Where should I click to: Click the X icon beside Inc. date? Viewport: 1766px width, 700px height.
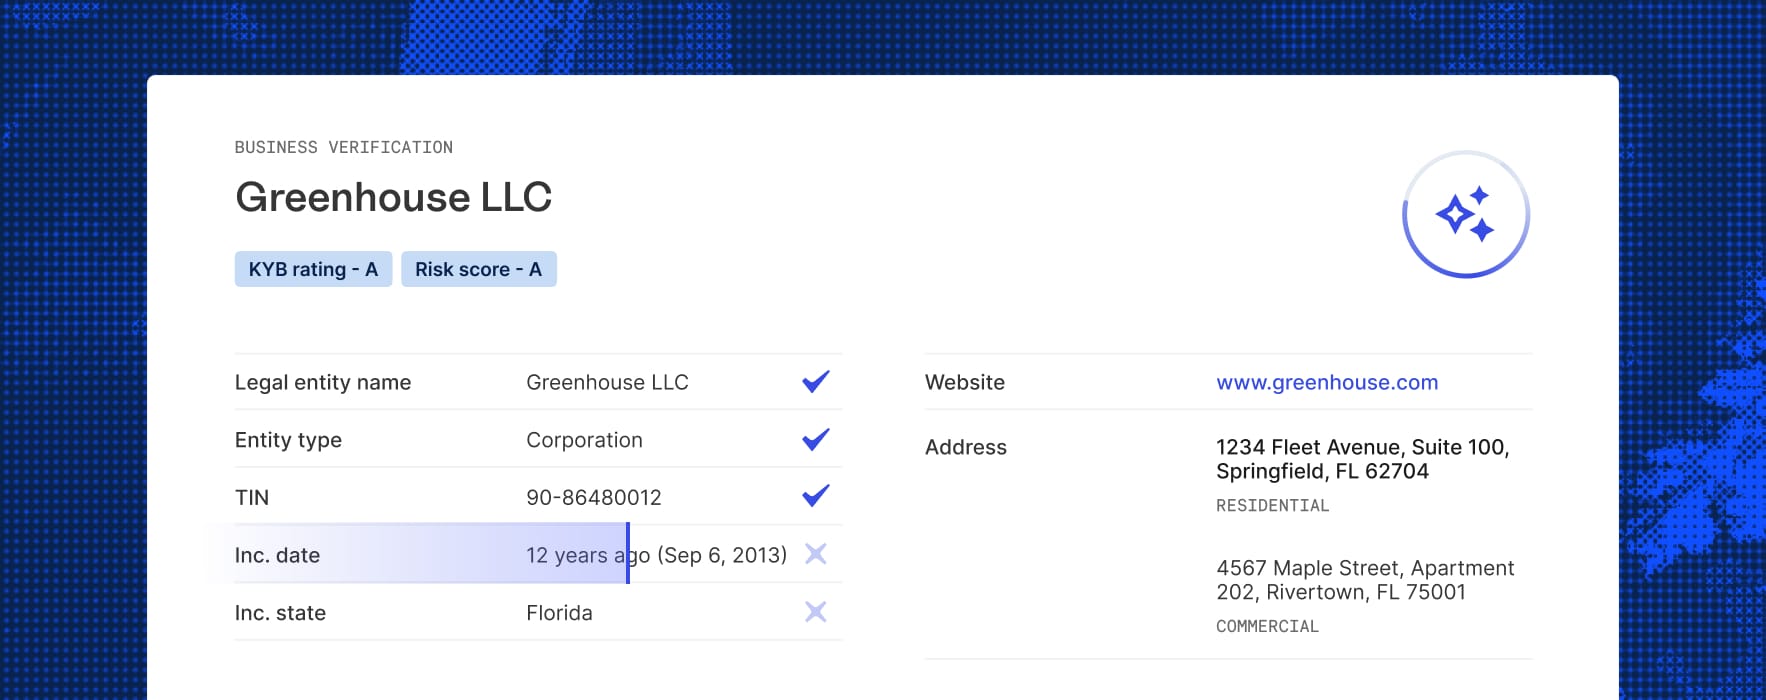tap(816, 554)
